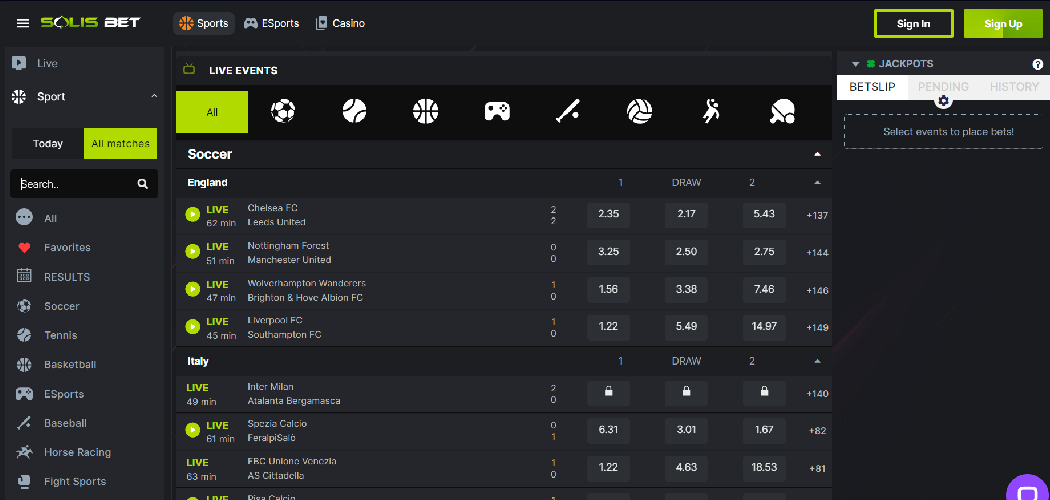This screenshot has width=1050, height=500.
Task: Switch to Today matches toggle
Action: pos(48,144)
